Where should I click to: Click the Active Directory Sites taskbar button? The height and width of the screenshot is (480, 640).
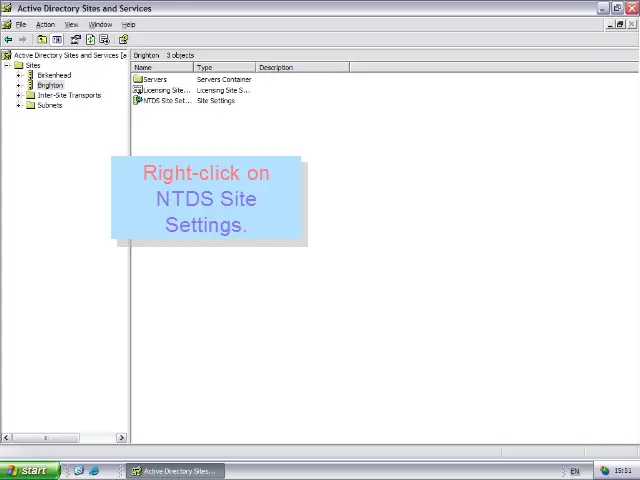point(176,471)
